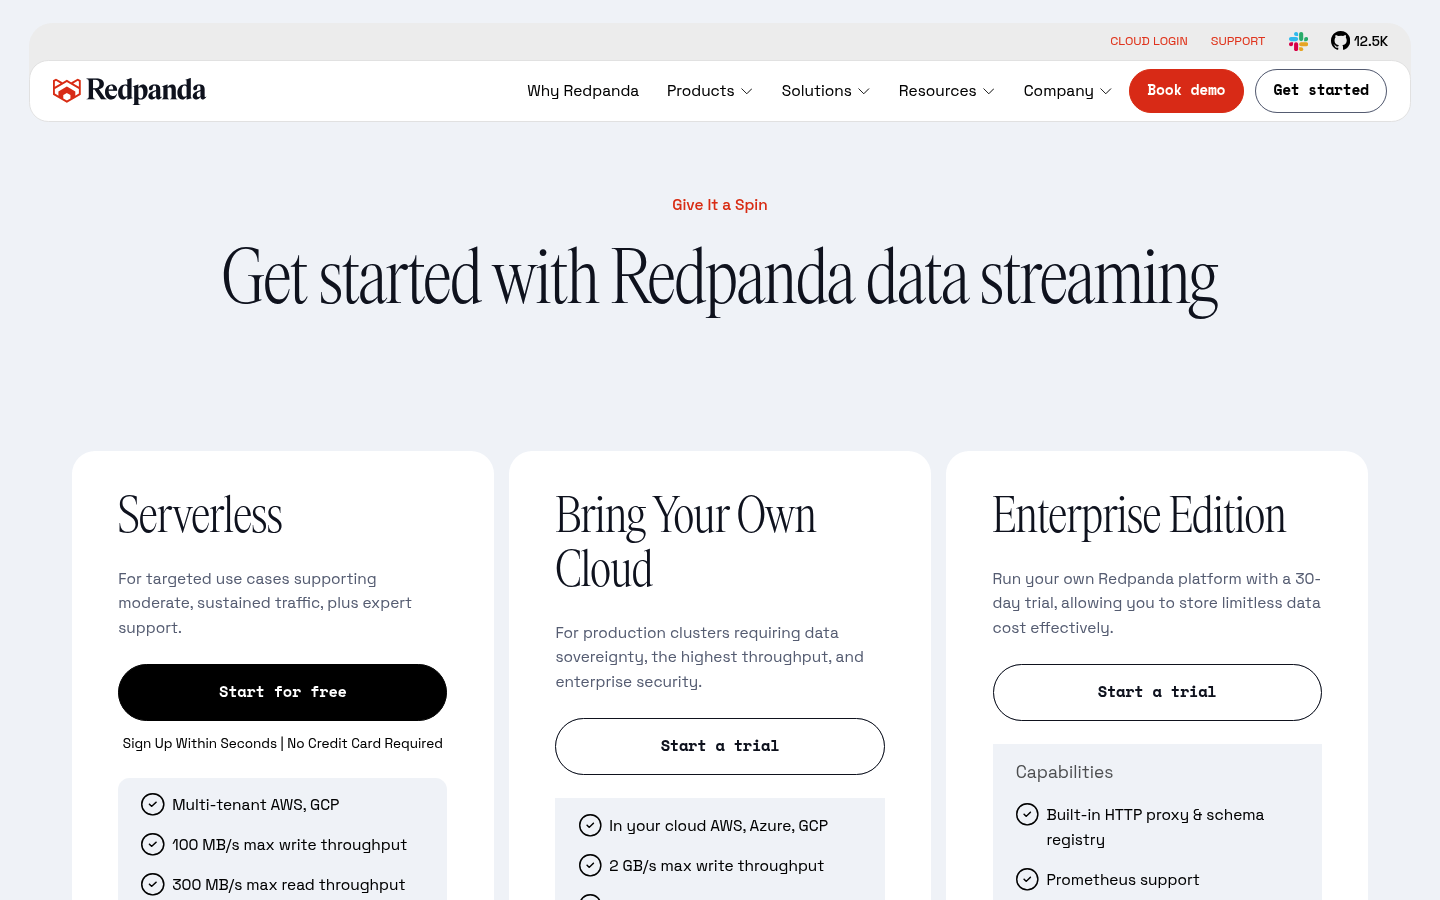This screenshot has width=1440, height=900.
Task: Go to Cloud Login
Action: (x=1149, y=41)
